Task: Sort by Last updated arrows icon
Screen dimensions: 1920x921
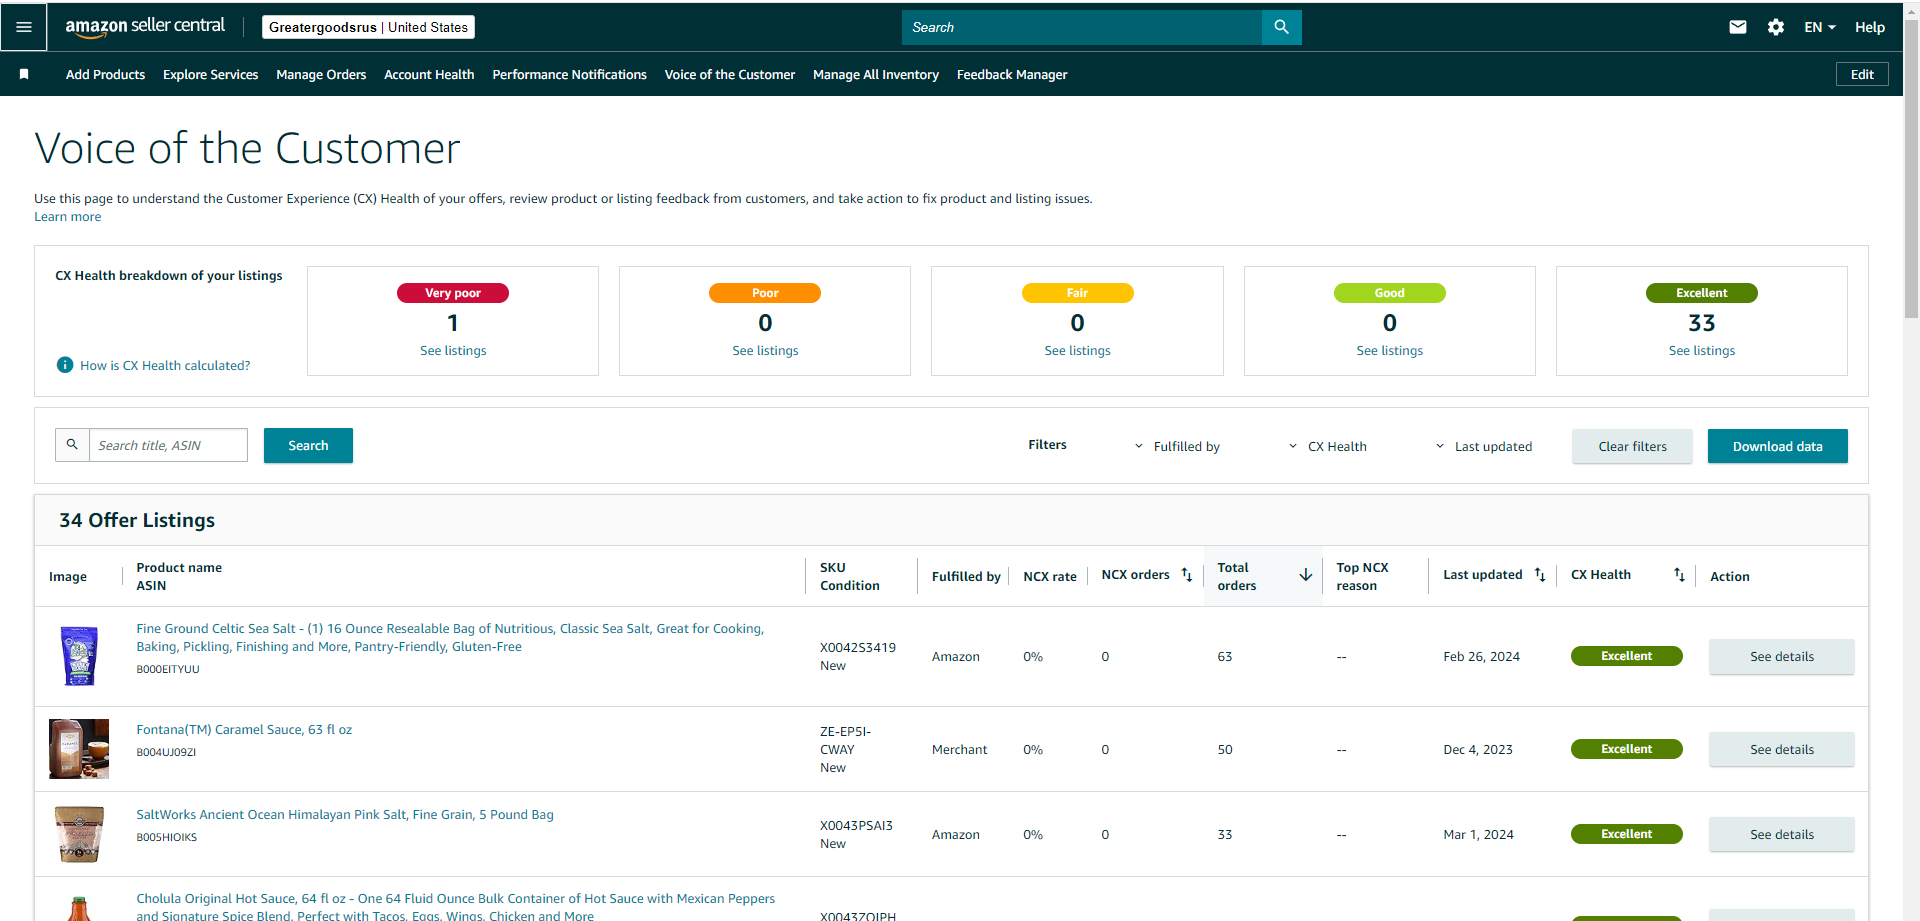Action: [1540, 575]
